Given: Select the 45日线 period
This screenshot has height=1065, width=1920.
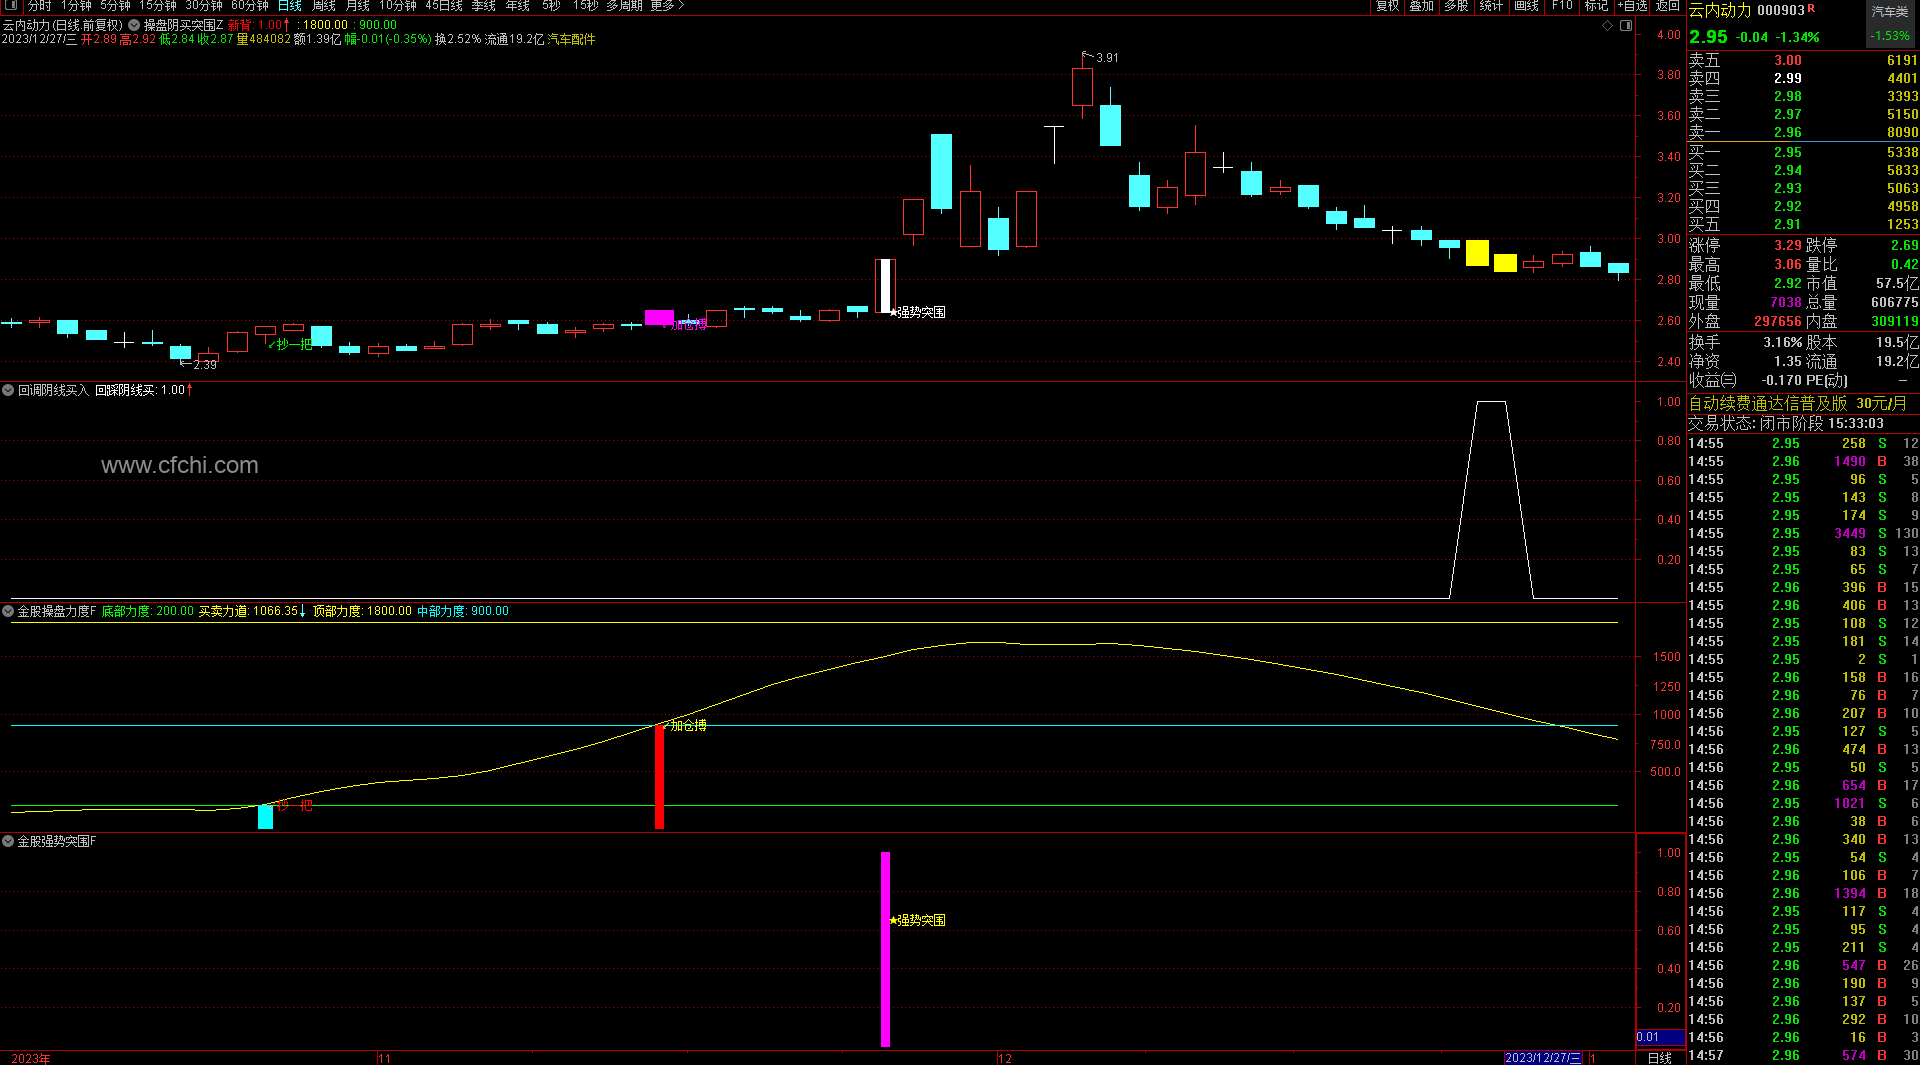Looking at the screenshot, I should pos(444,6).
